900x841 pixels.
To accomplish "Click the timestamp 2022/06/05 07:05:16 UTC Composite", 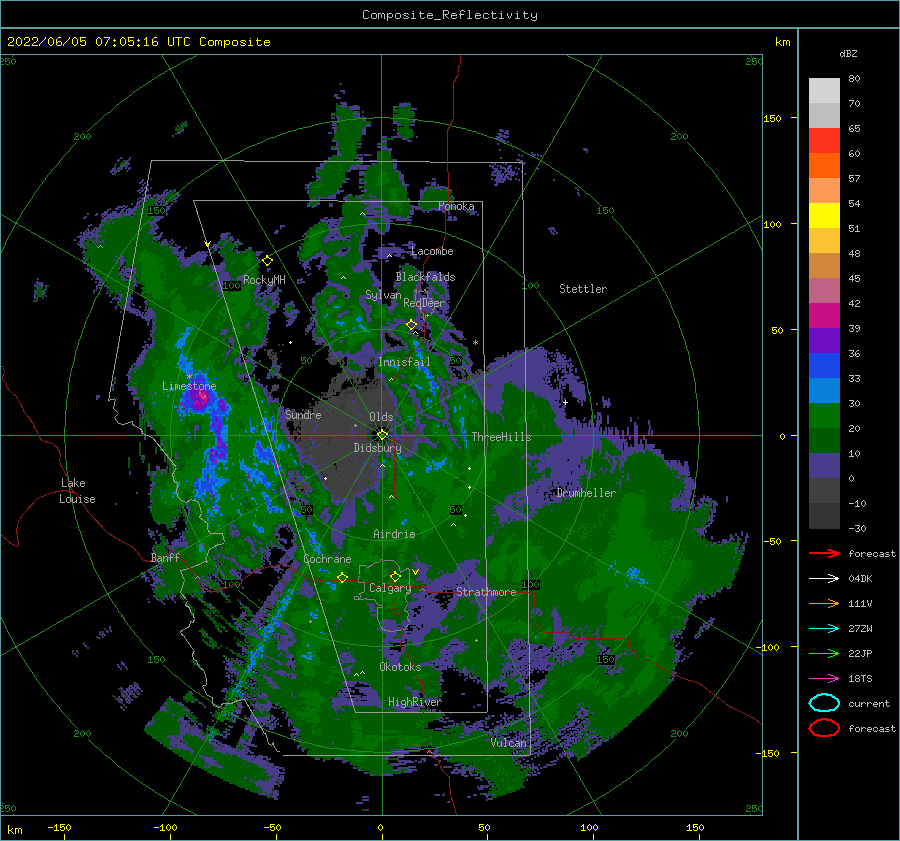I will pos(138,42).
